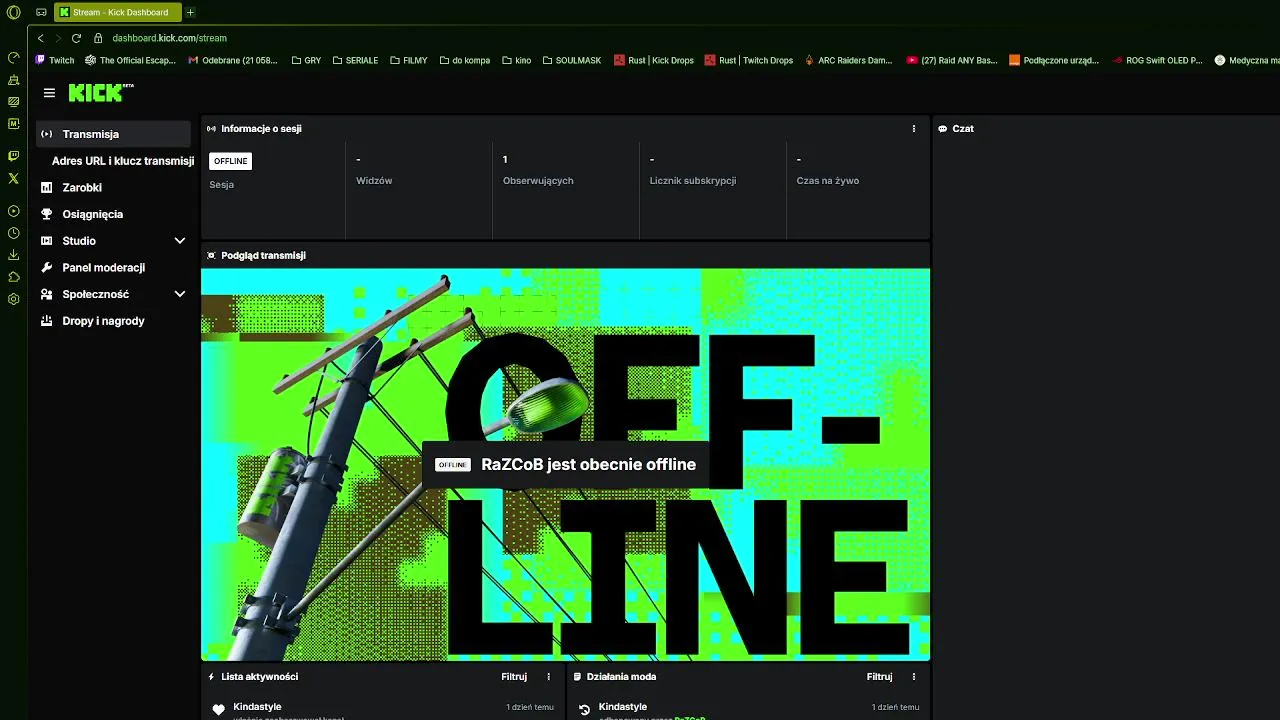Open Extensions cube icon in sidebar
1280x720 pixels.
[13, 277]
